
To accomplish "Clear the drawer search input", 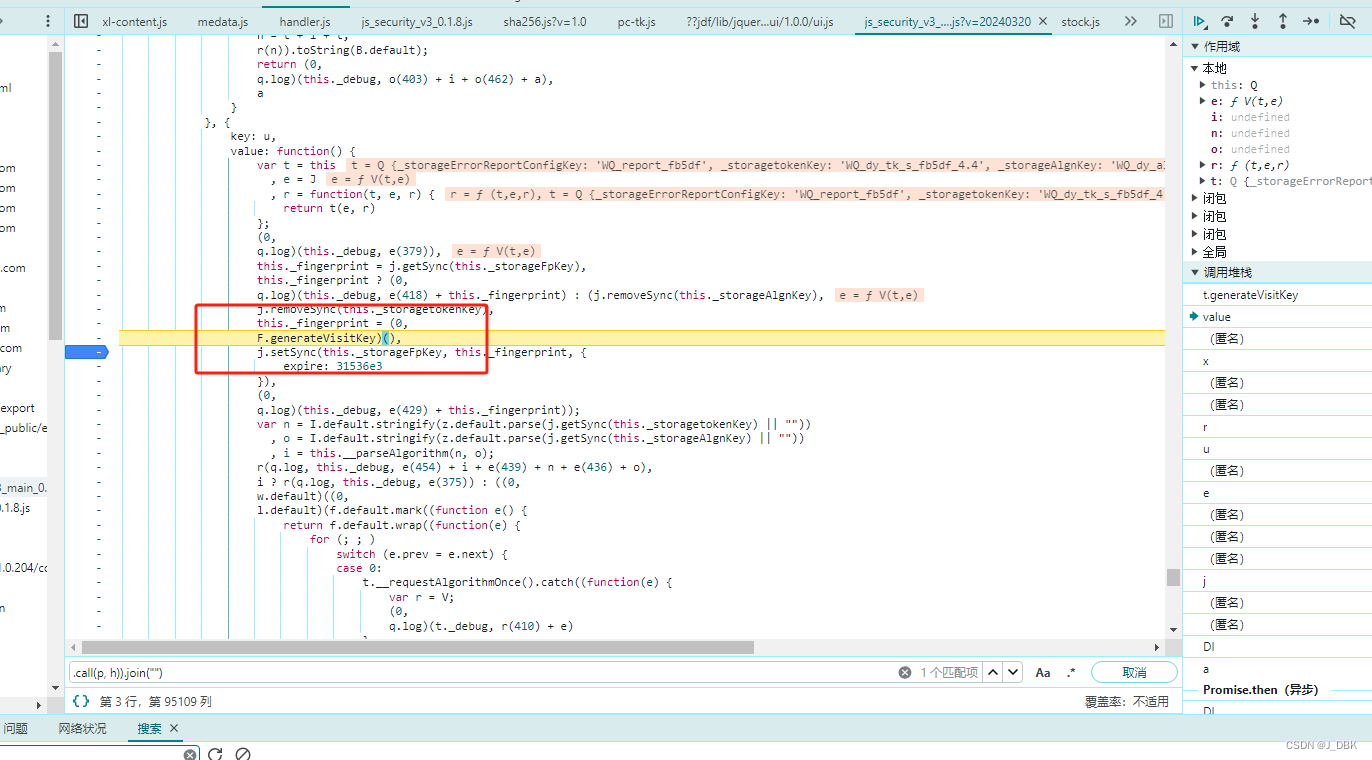I will (x=190, y=753).
